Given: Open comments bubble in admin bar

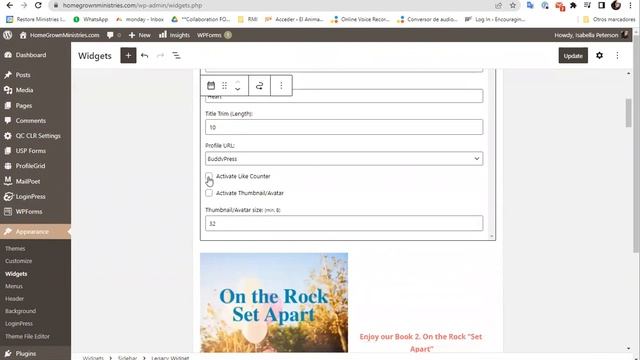Looking at the screenshot, I should point(113,35).
